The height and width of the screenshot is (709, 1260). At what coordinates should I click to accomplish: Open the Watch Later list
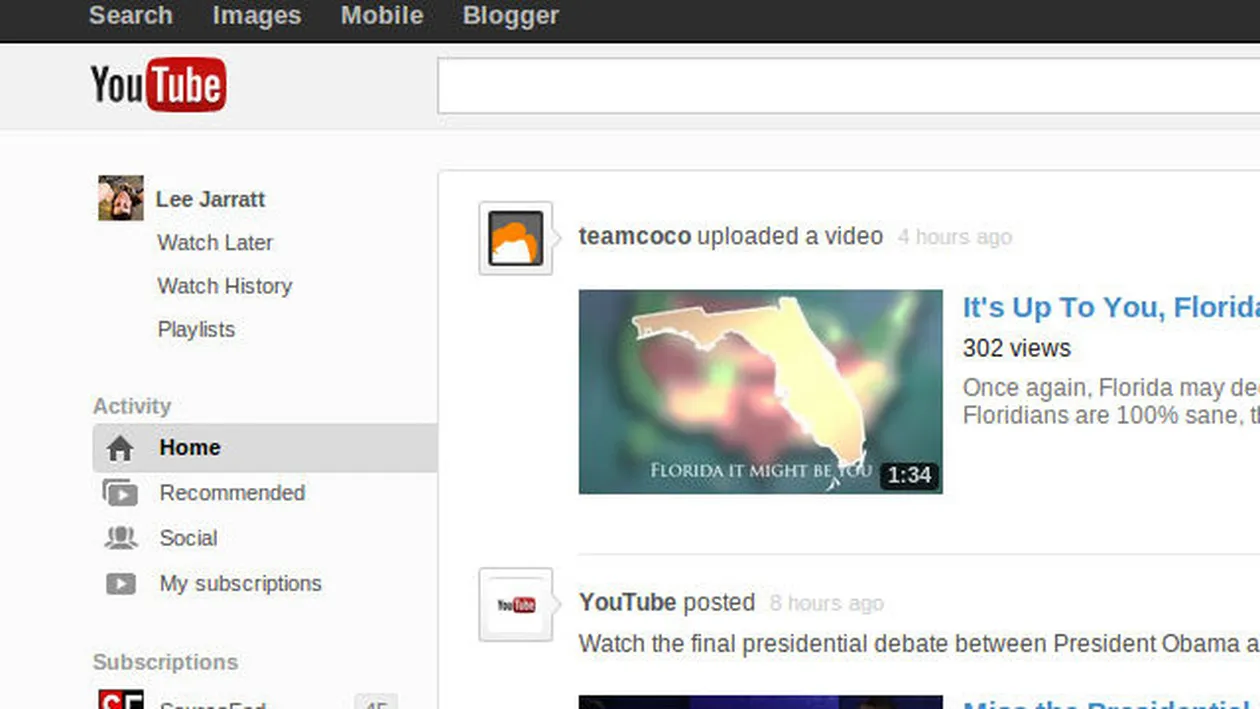(x=215, y=243)
